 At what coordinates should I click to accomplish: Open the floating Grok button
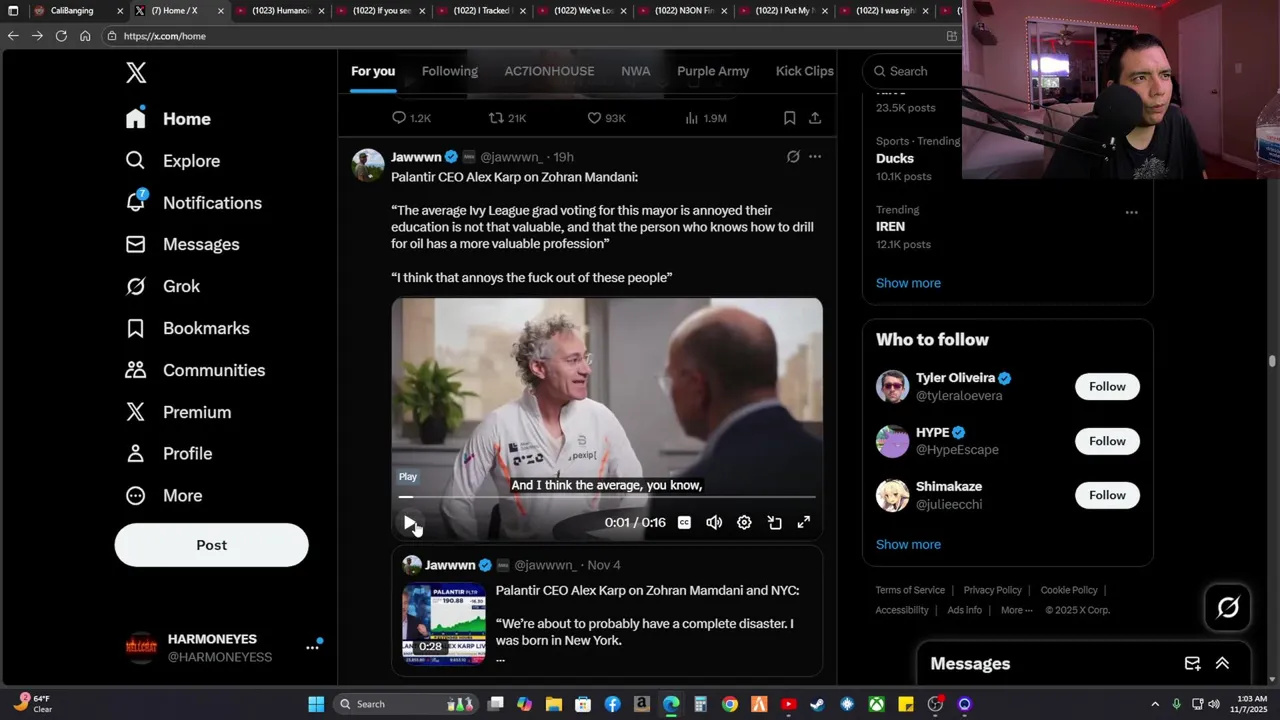tap(1228, 607)
